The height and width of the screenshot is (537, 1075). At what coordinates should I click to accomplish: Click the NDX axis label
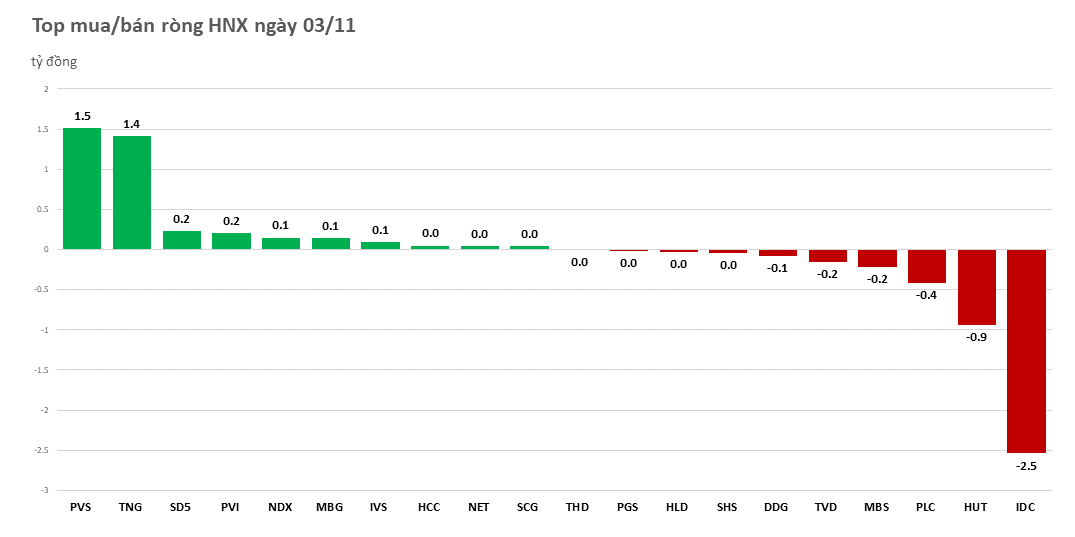click(280, 507)
